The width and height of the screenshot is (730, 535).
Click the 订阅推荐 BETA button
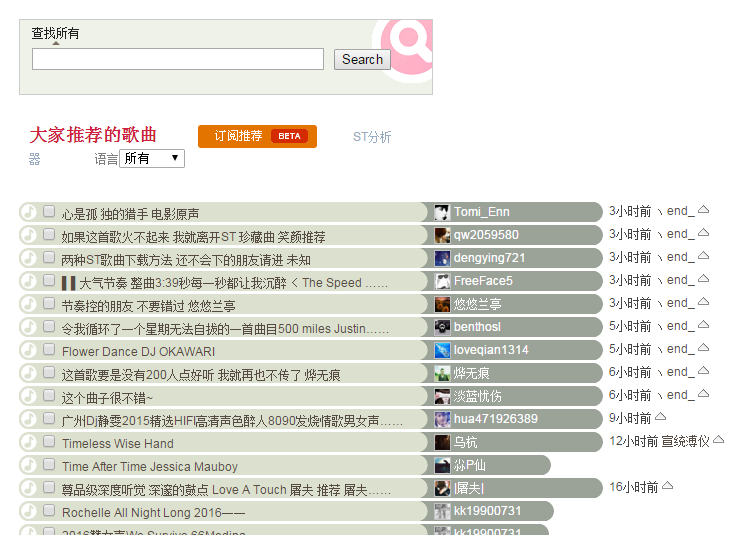[257, 136]
